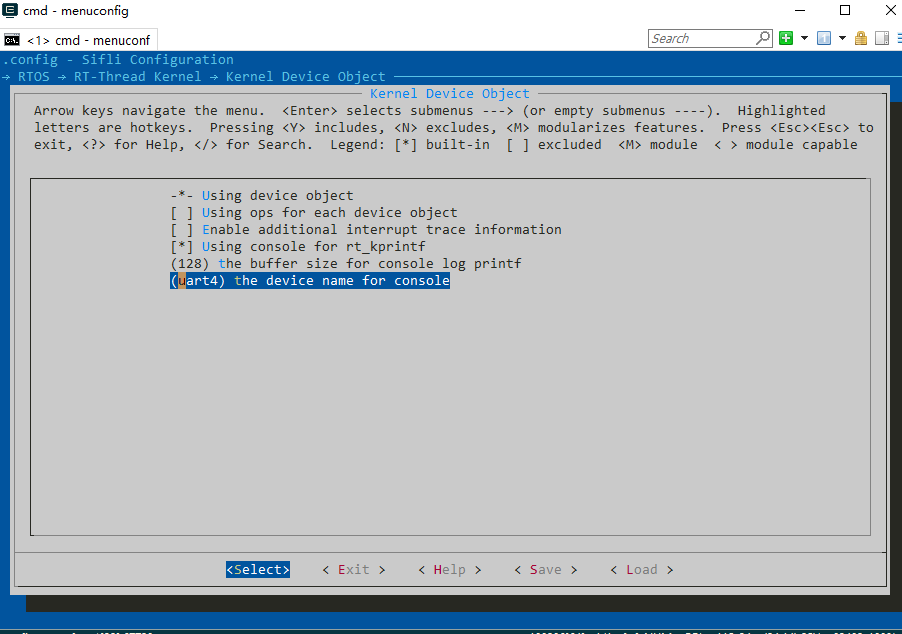The height and width of the screenshot is (634, 902).
Task: Toggle 'Using ops for each device object' checkbox
Action: click(181, 213)
